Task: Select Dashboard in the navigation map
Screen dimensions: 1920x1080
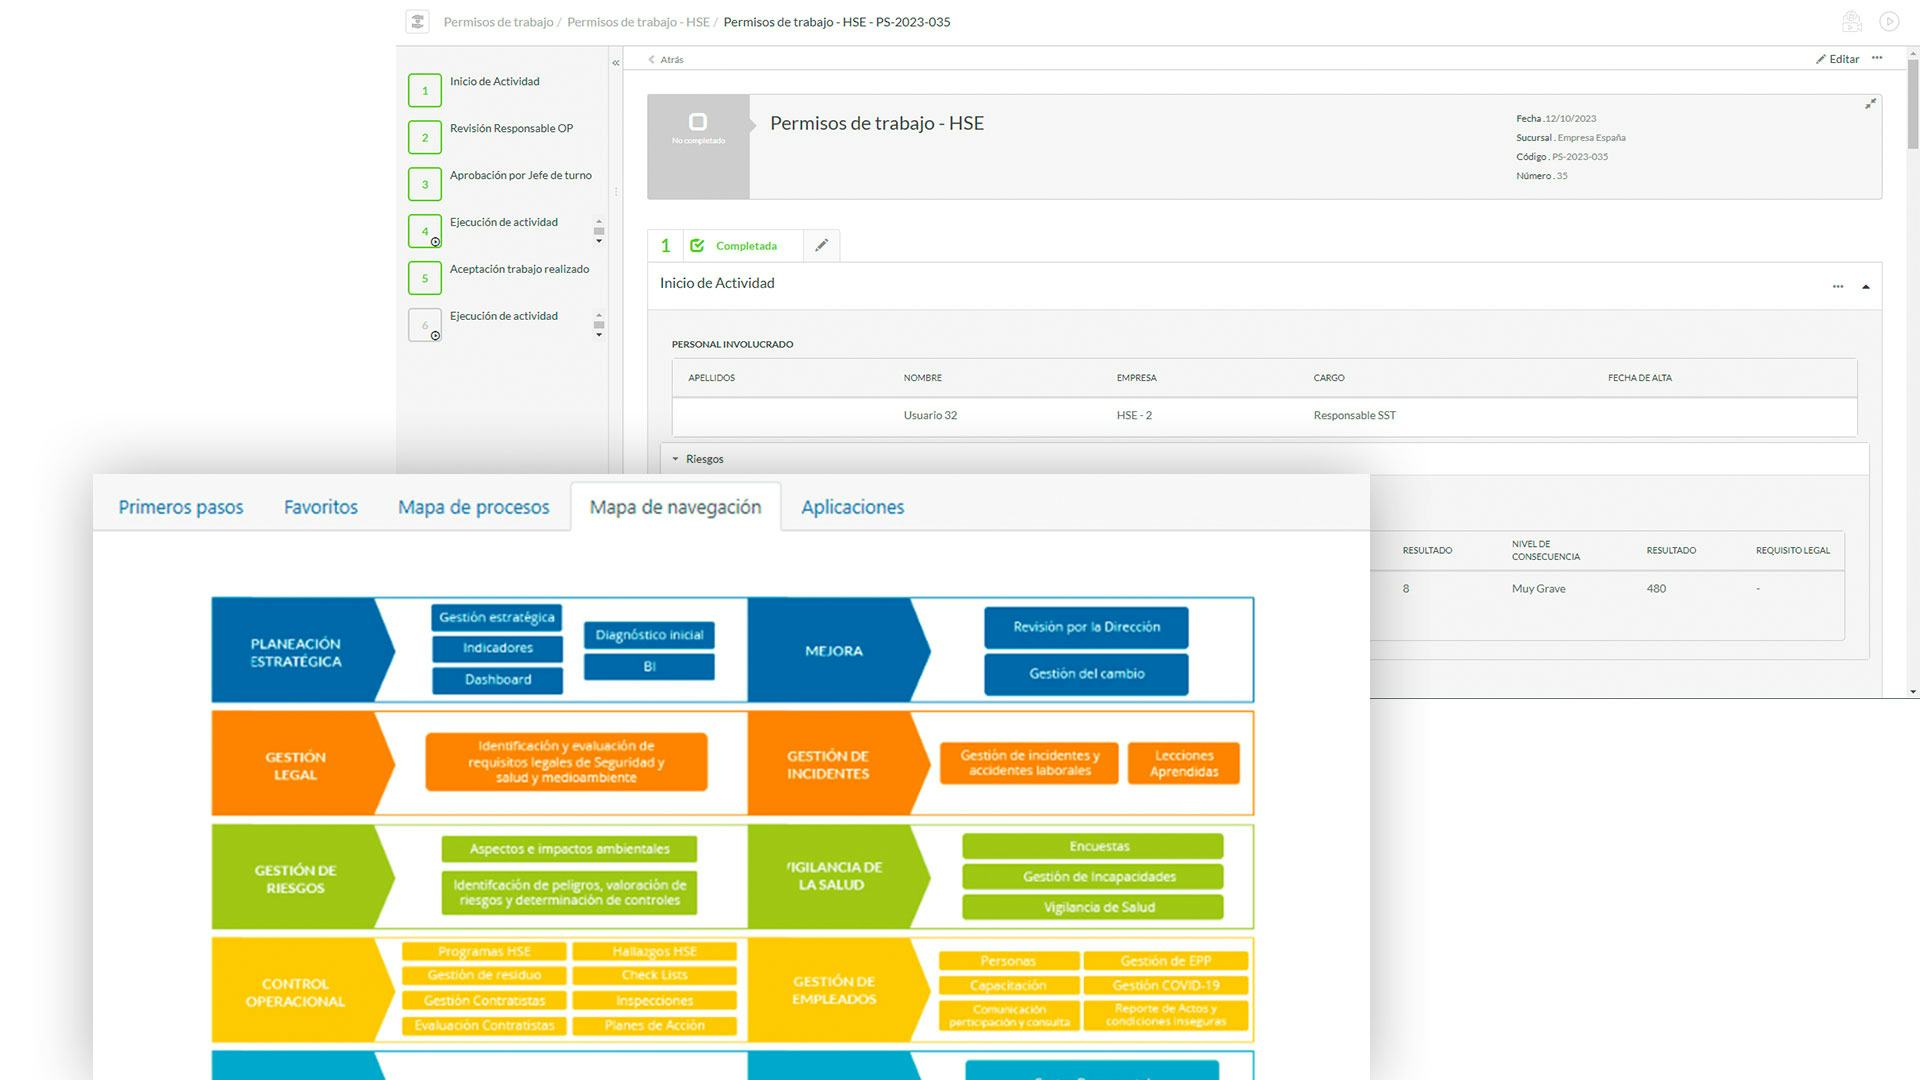Action: (498, 680)
